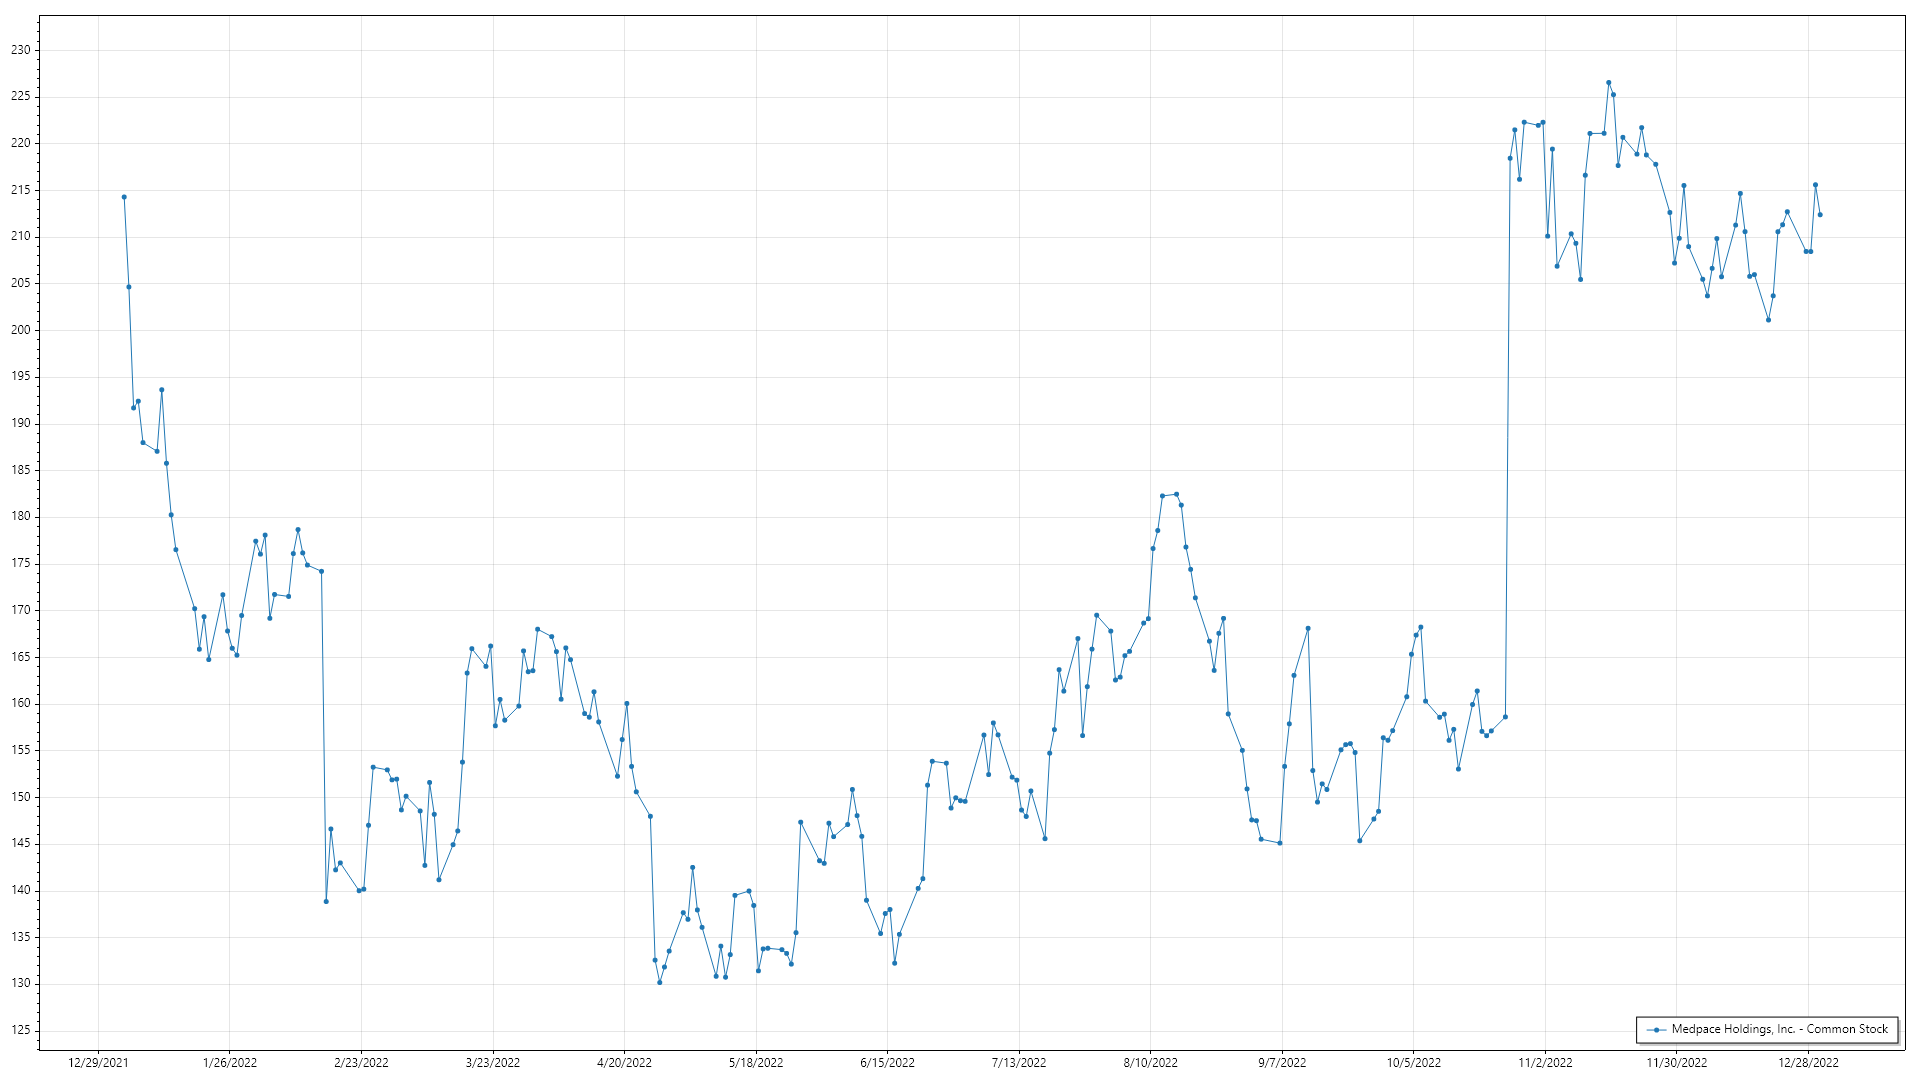
Task: Select the 10/5/2022 x-axis label
Action: click(1413, 1063)
